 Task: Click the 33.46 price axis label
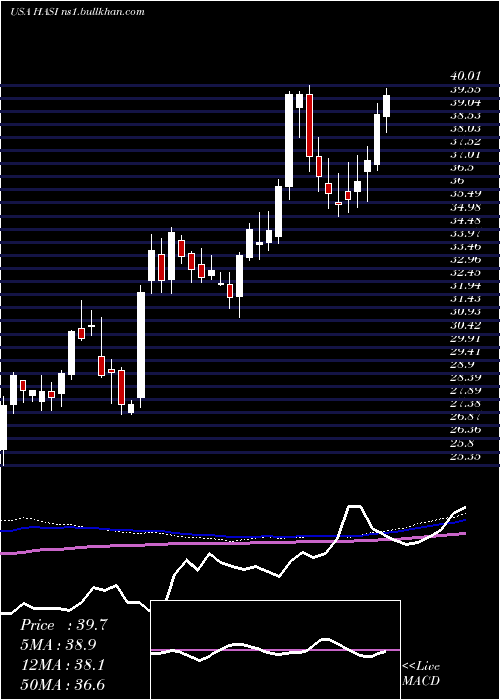click(x=466, y=246)
